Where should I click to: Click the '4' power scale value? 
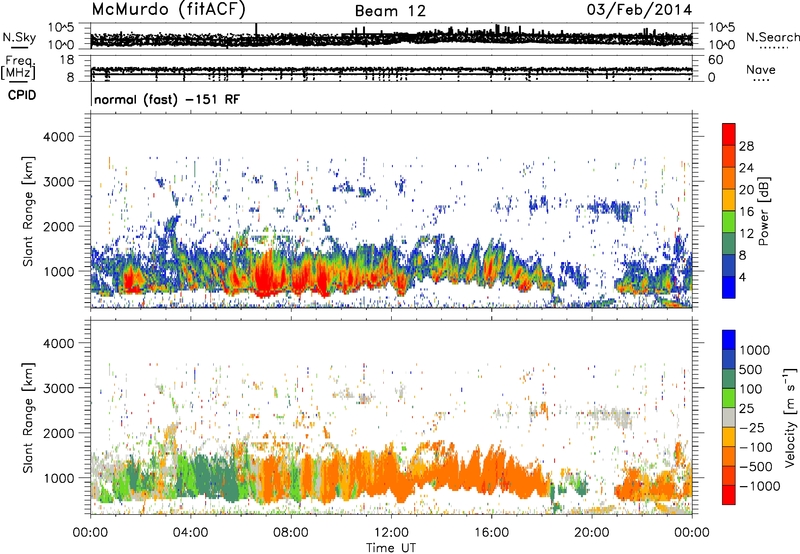click(x=742, y=277)
